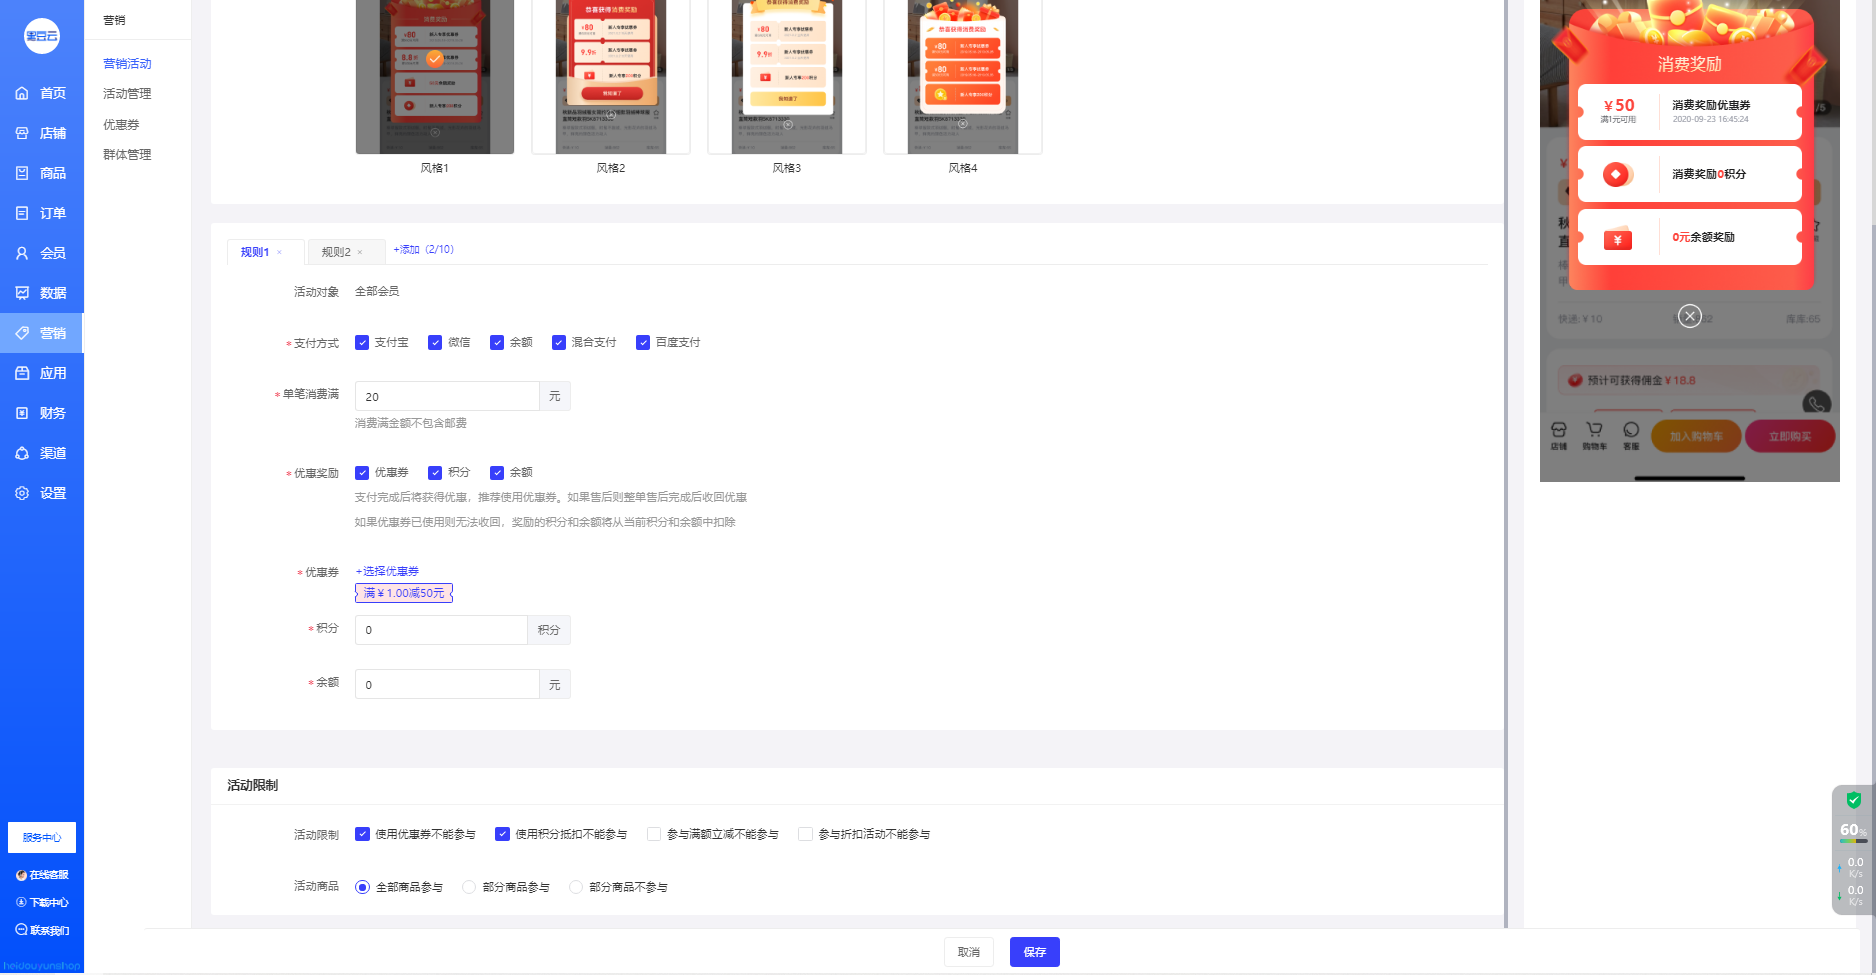This screenshot has width=1876, height=975.
Task: Click the 财务 finance icon in sidebar
Action: pyautogui.click(x=22, y=413)
